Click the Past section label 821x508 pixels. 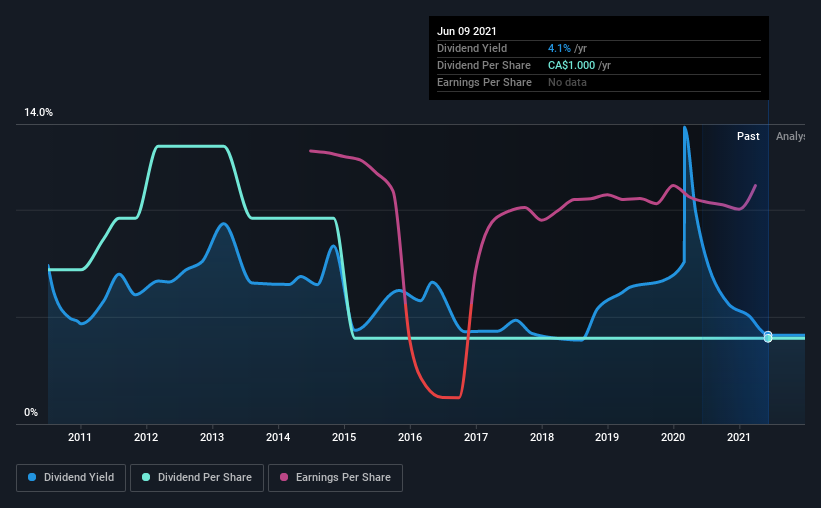point(748,136)
